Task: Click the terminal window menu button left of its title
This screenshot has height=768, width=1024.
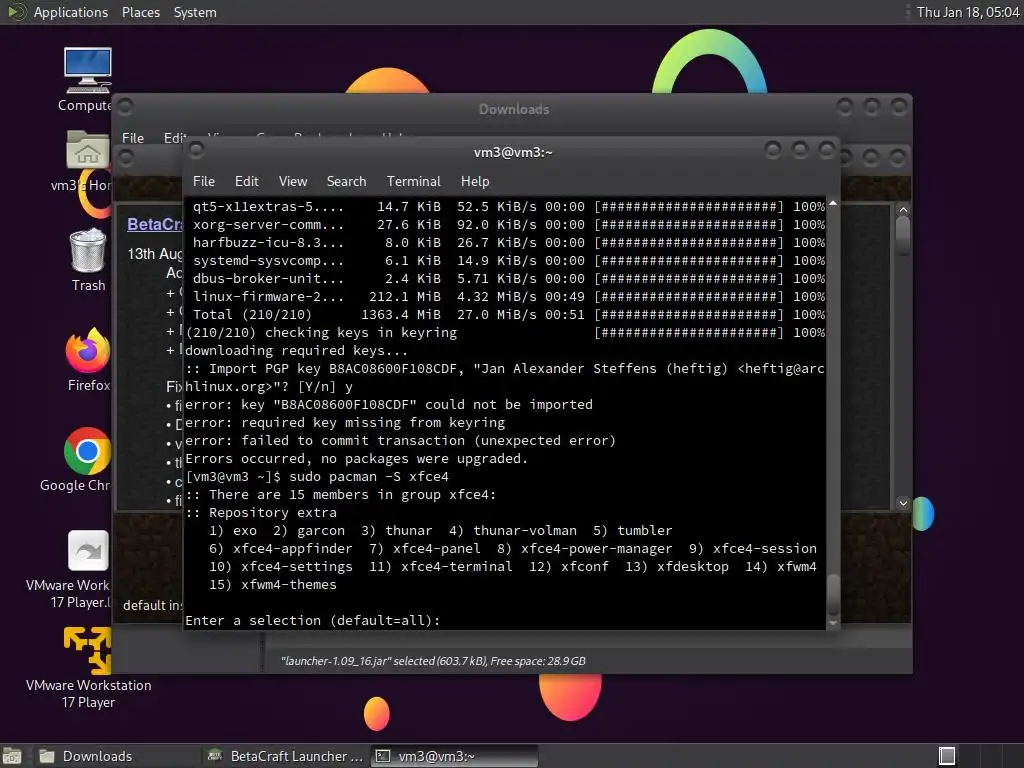Action: [x=196, y=151]
